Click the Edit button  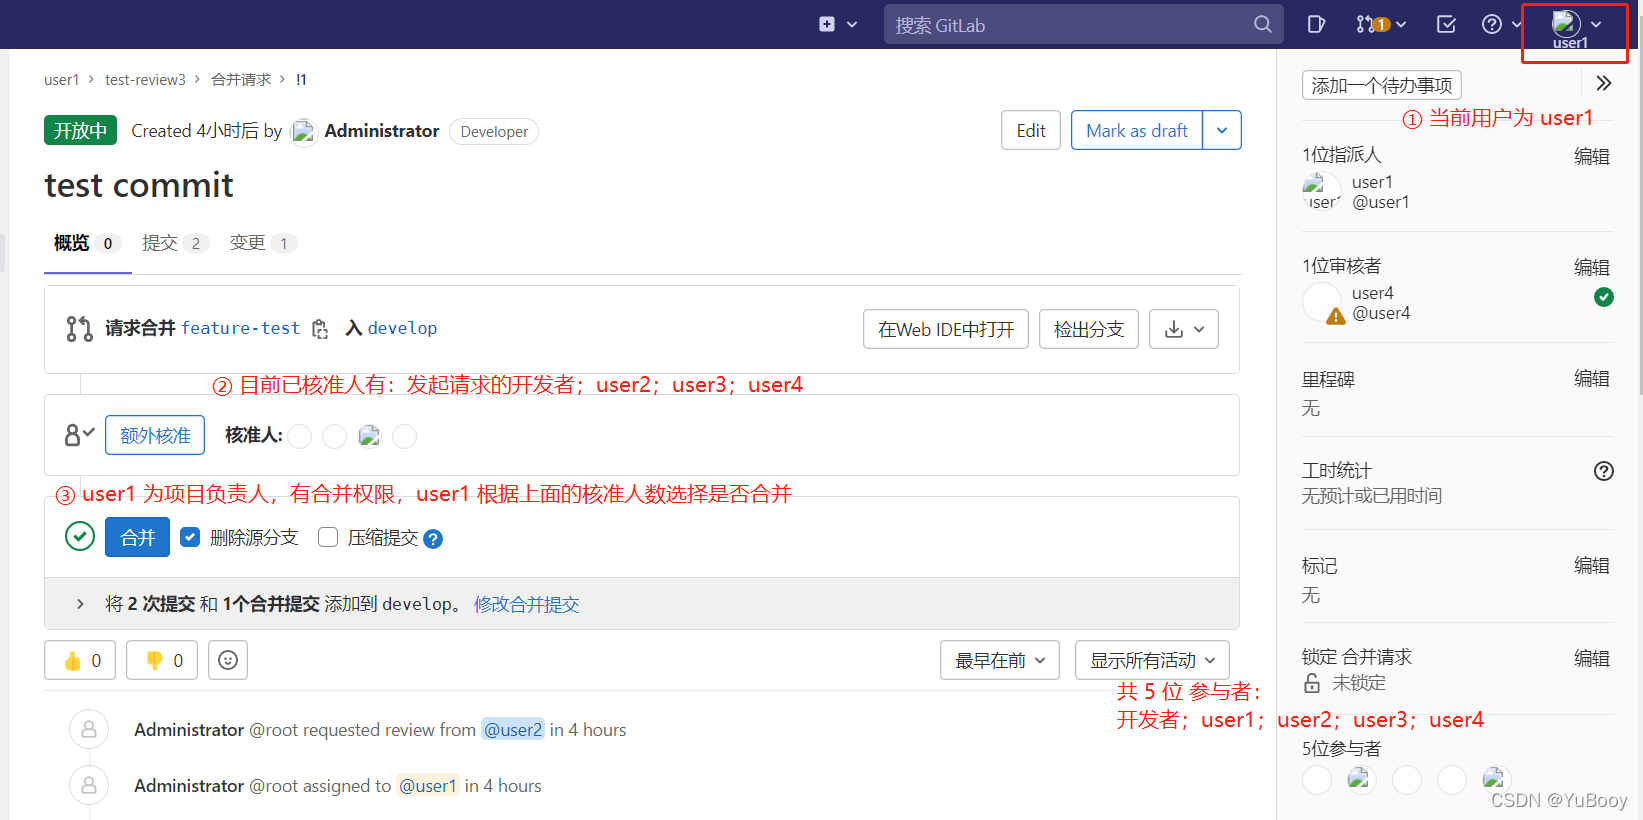click(1031, 130)
